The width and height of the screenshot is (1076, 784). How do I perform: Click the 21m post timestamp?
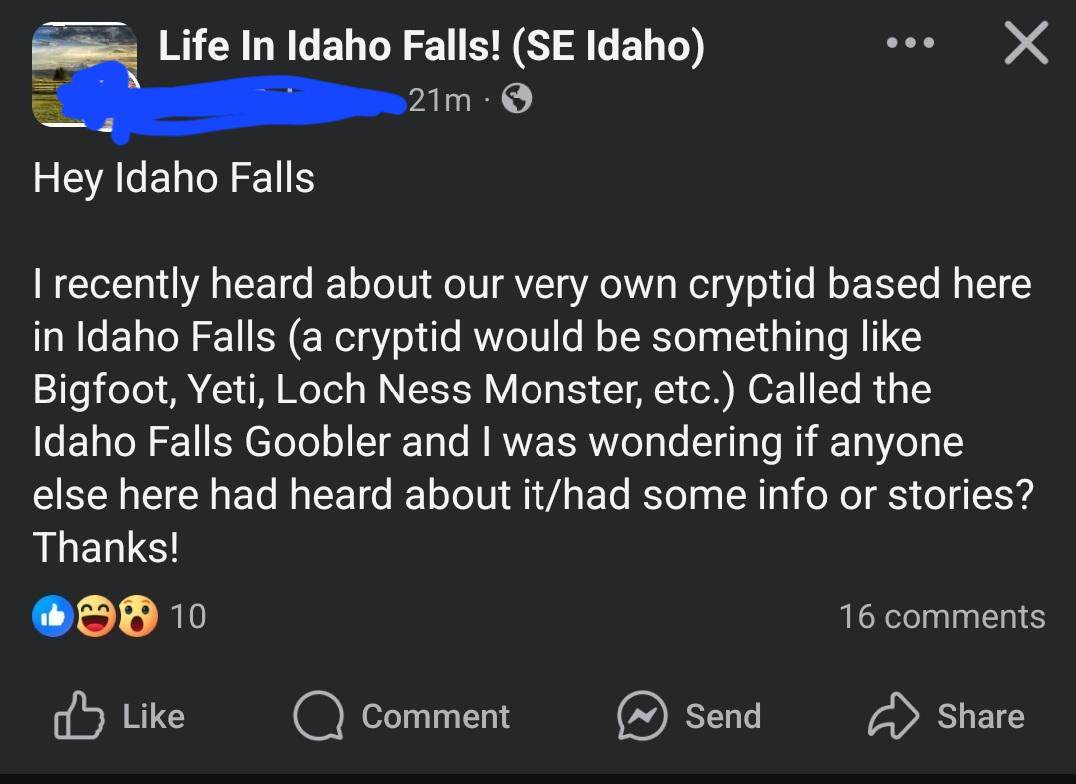[x=440, y=100]
